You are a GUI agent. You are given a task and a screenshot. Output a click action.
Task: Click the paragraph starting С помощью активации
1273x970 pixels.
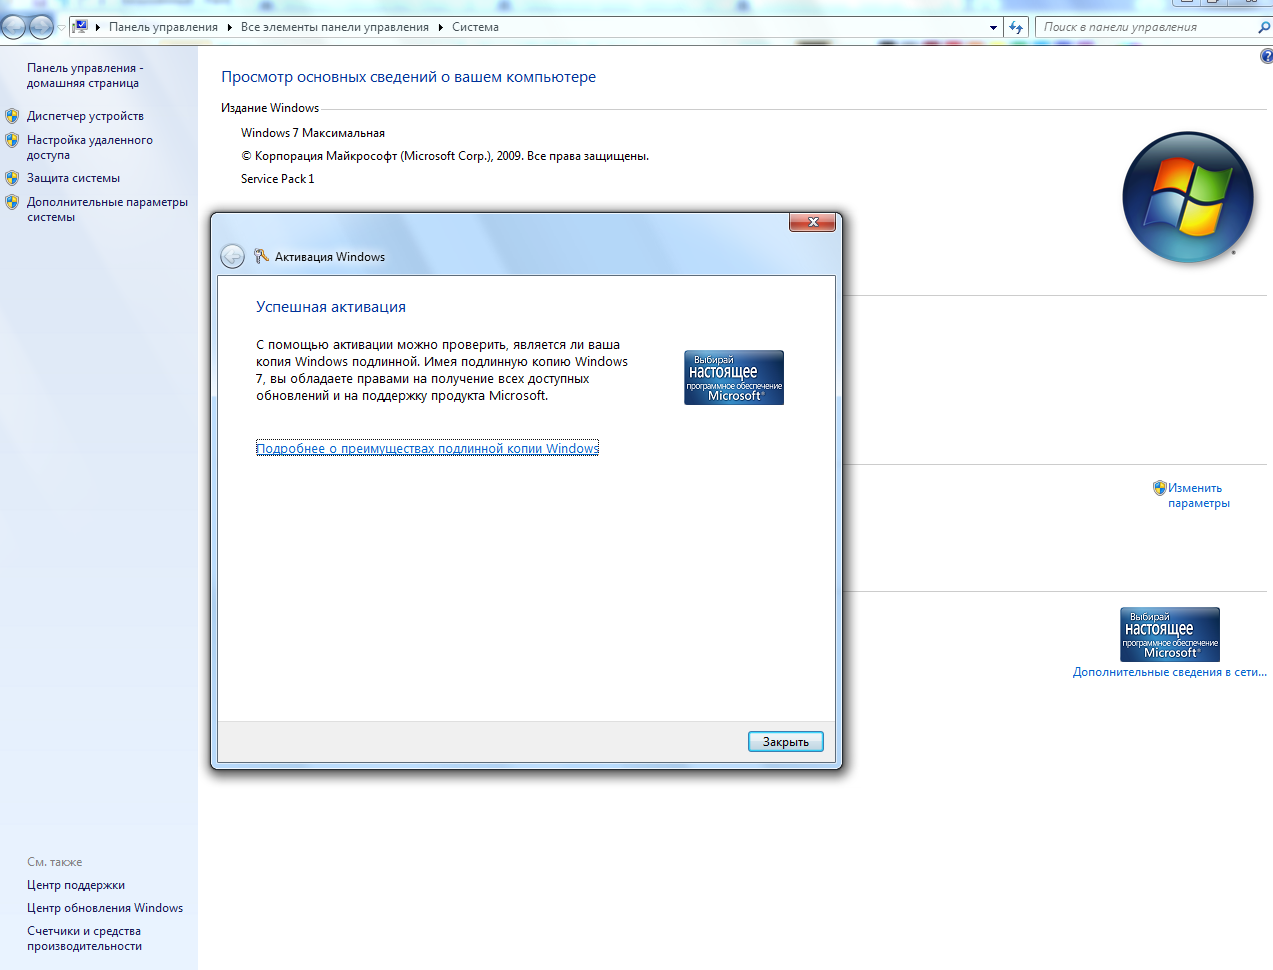(x=442, y=370)
